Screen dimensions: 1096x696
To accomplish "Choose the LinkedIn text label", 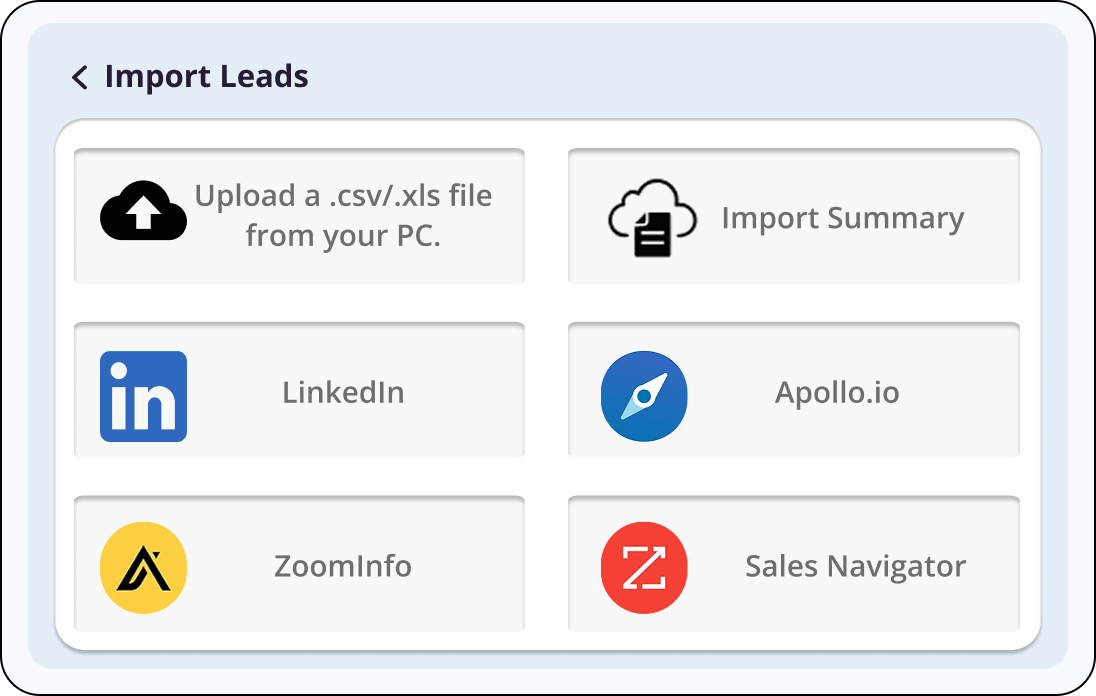I will pos(343,392).
